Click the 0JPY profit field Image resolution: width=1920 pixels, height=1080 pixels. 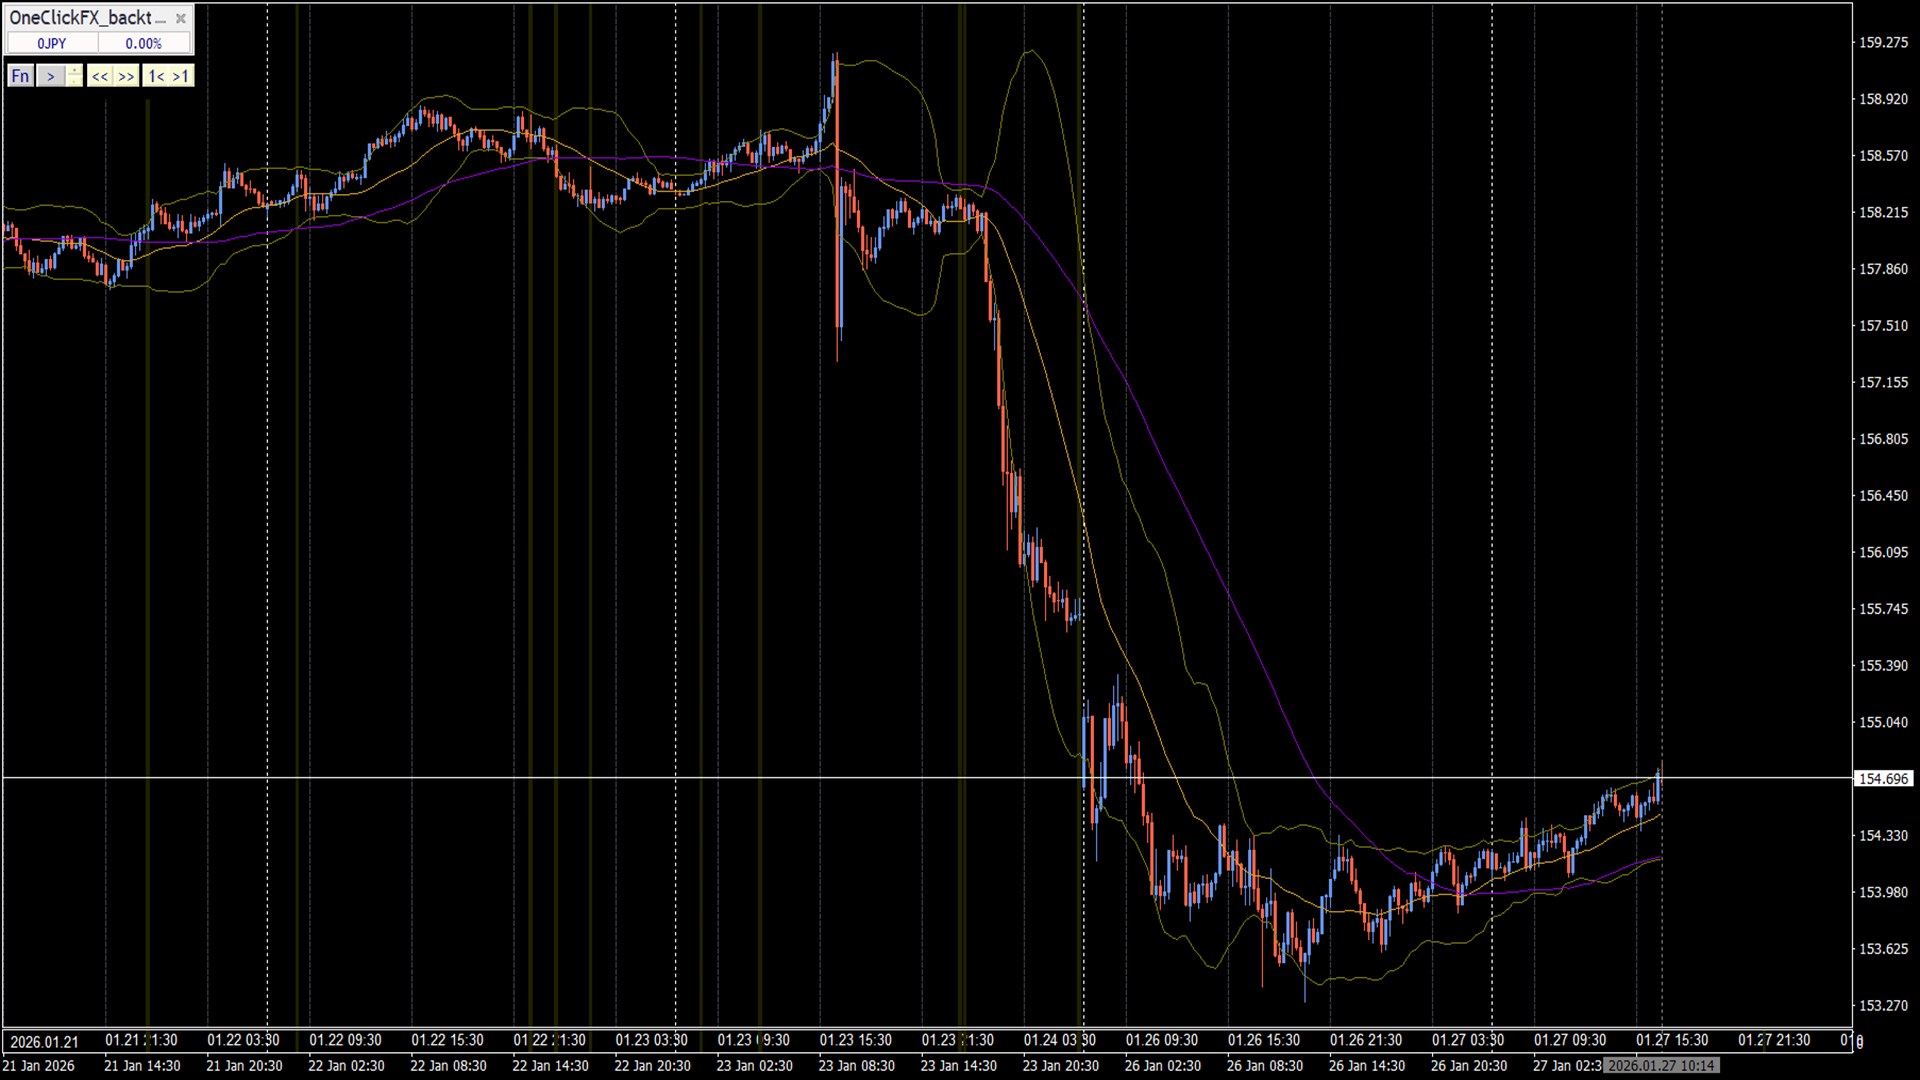52,43
